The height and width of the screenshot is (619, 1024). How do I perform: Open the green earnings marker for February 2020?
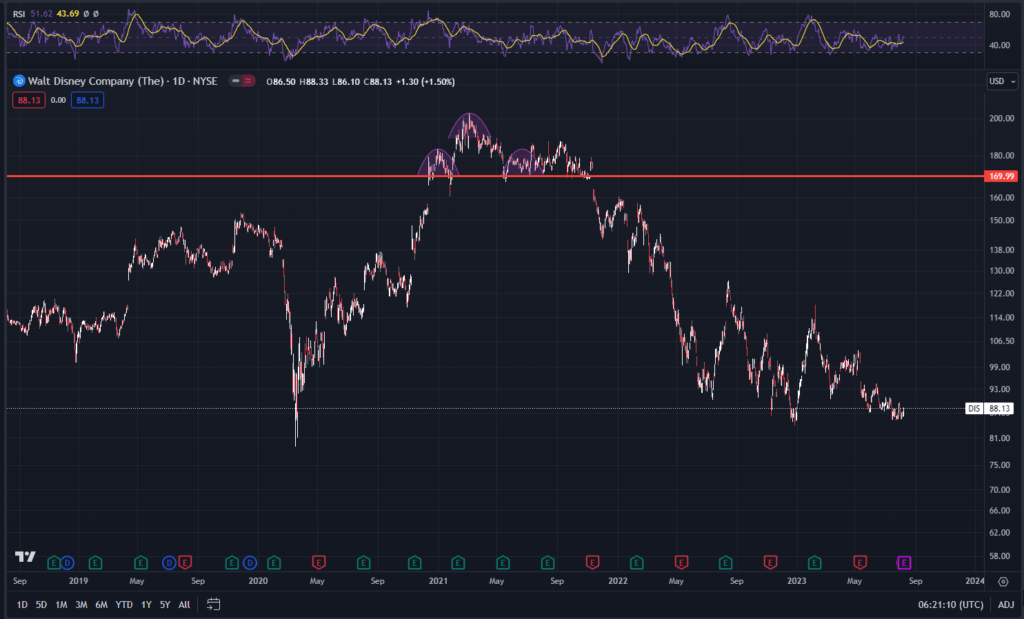[x=274, y=562]
